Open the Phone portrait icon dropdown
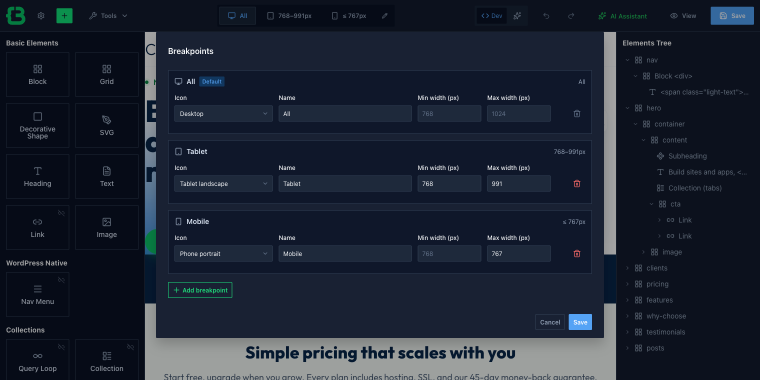Viewport: 760px width, 380px height. (223, 253)
